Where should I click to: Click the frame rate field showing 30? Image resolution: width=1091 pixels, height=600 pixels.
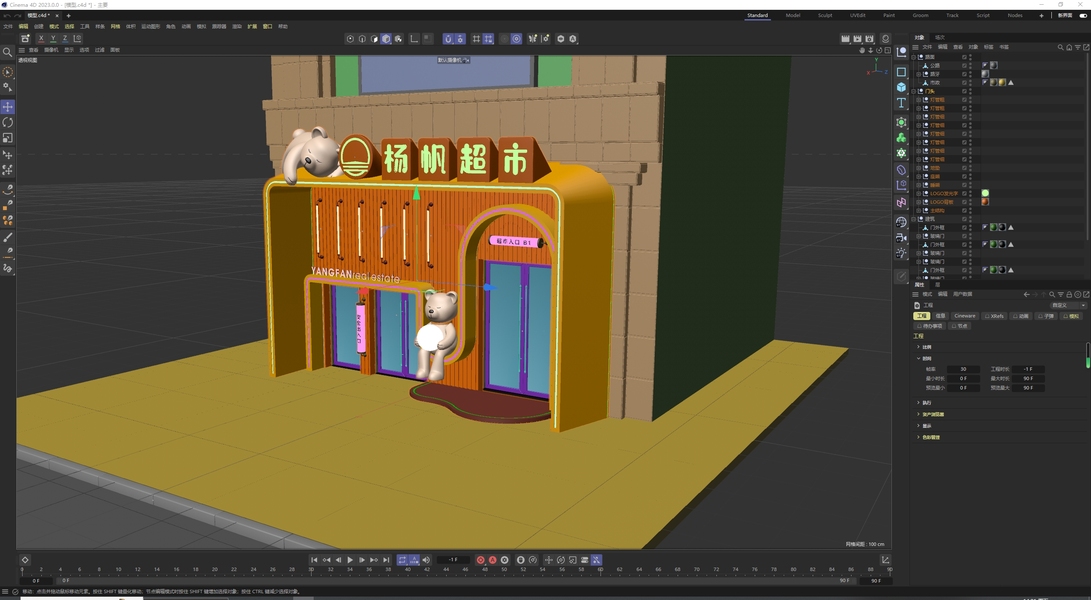point(964,369)
